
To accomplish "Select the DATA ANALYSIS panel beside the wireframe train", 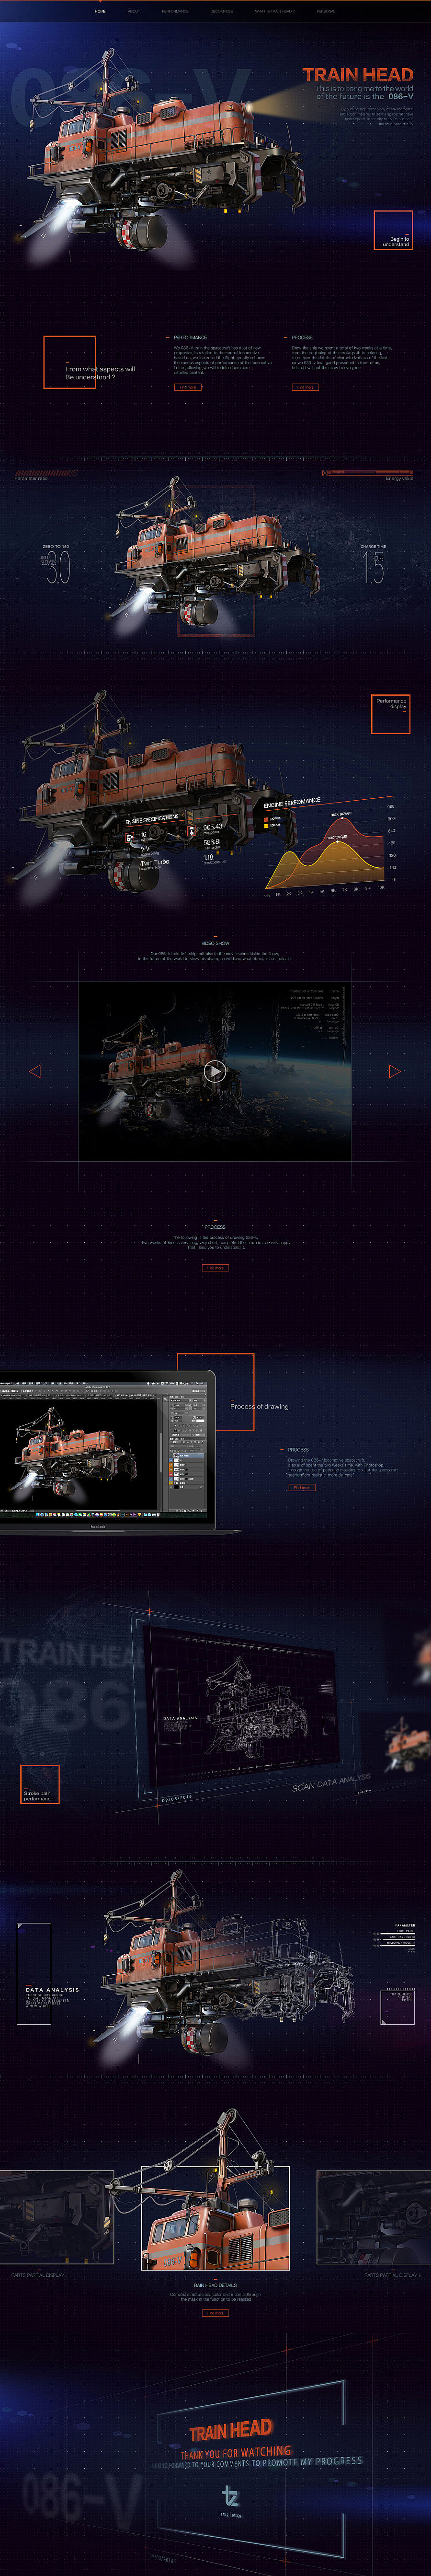I will tap(34, 1973).
